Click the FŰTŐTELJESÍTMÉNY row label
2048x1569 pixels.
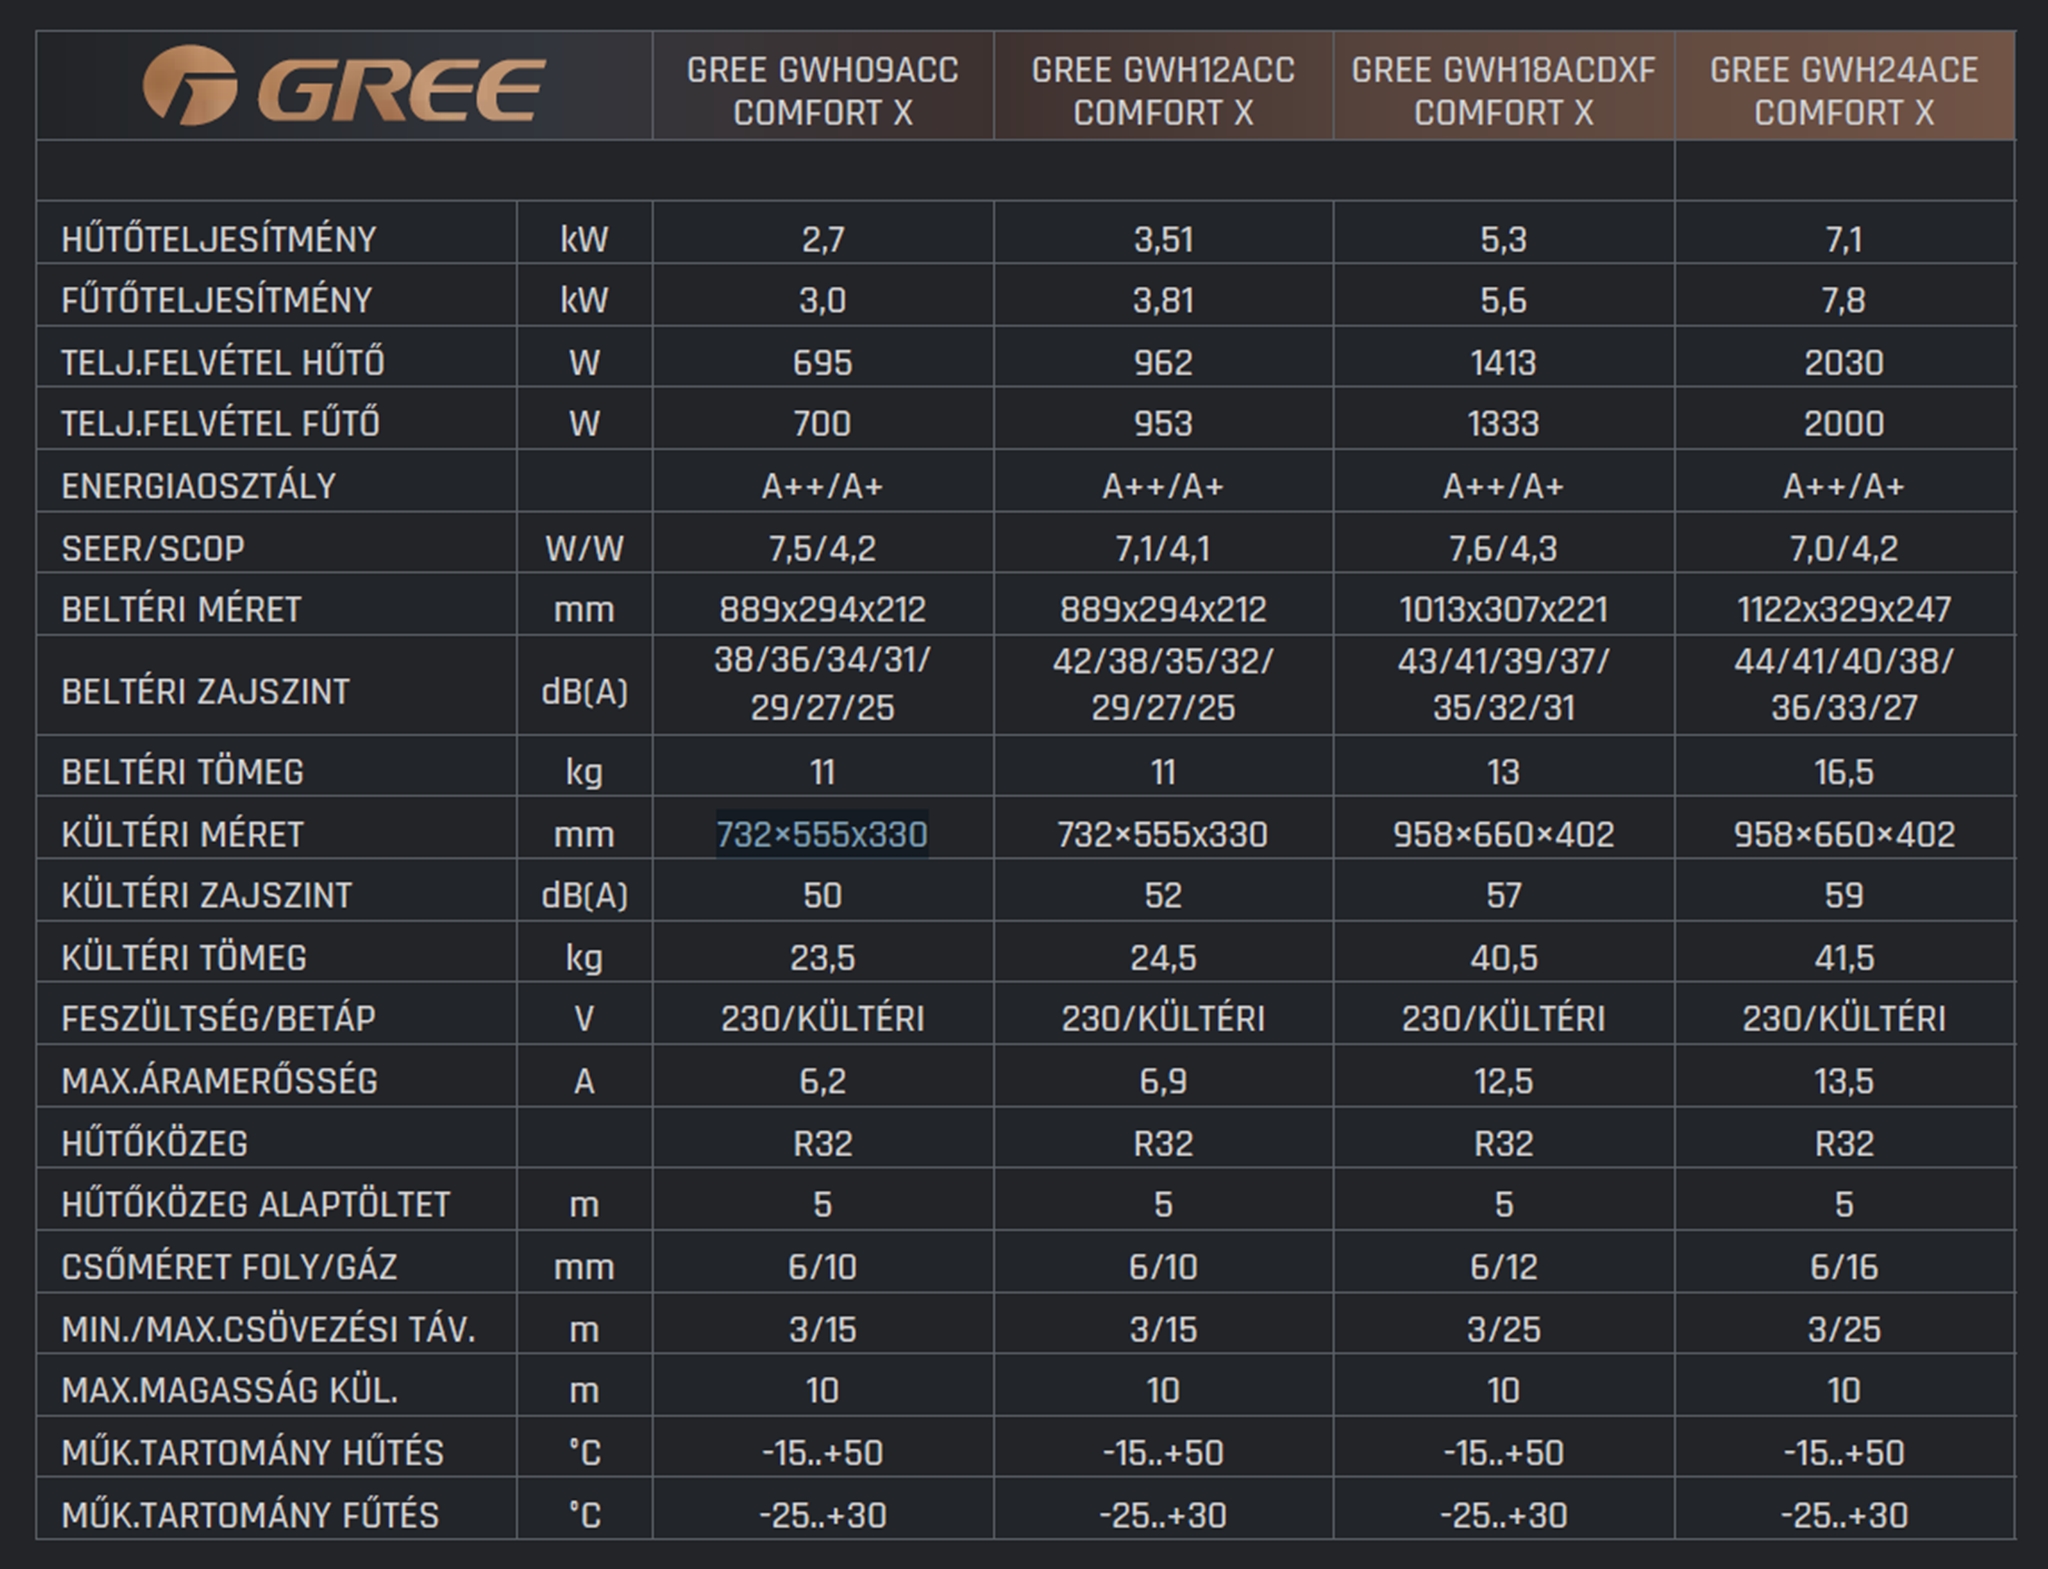217,300
